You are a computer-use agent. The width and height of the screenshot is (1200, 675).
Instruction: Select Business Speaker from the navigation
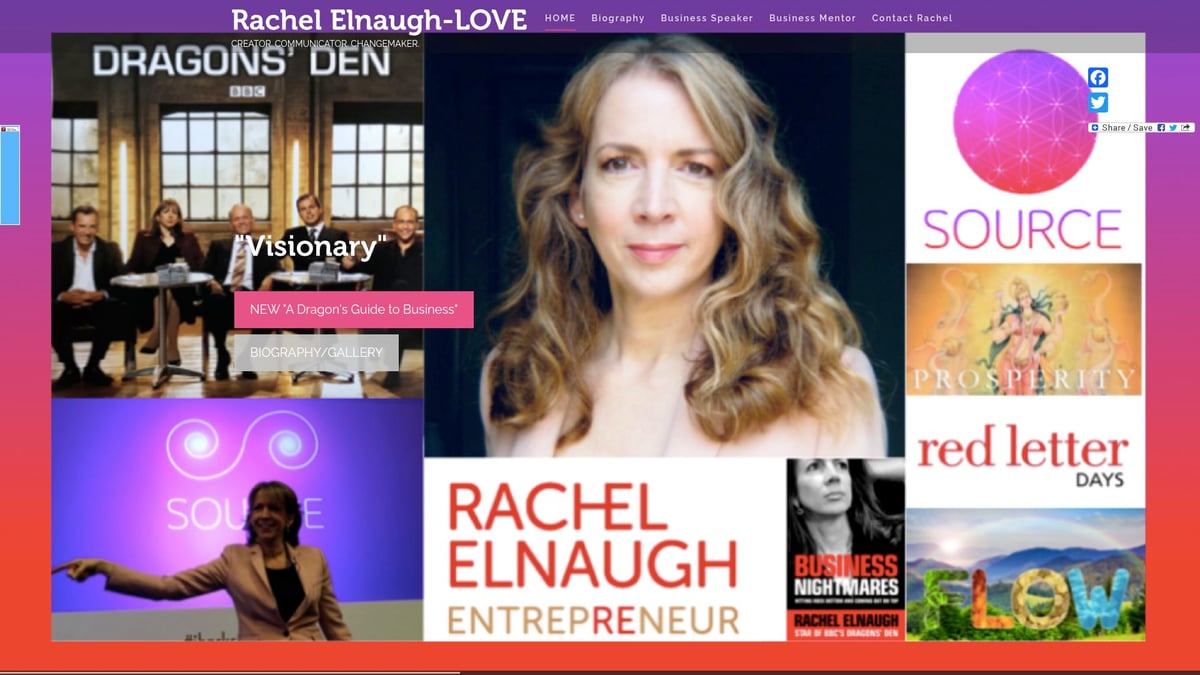point(707,17)
